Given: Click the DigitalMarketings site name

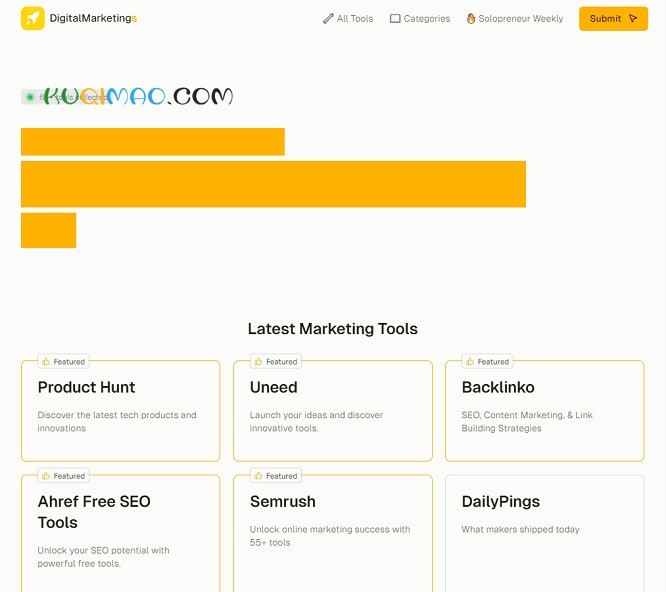Looking at the screenshot, I should point(93,18).
